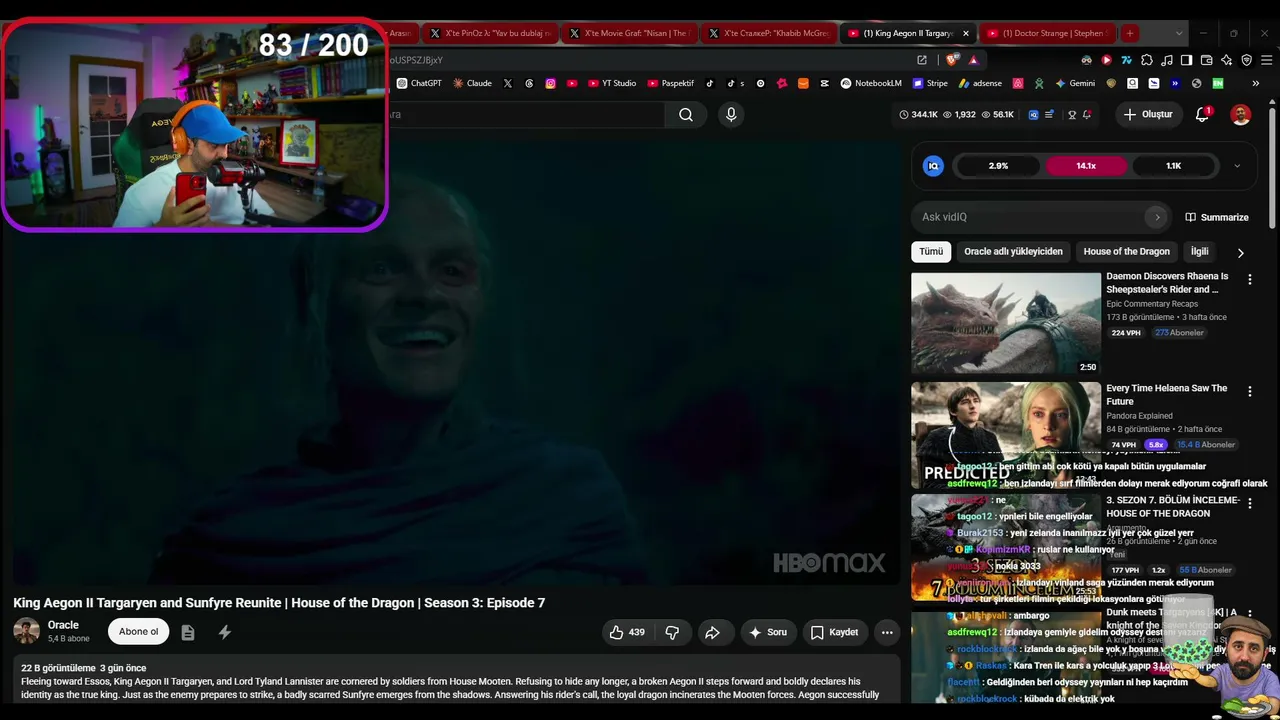Image resolution: width=1280 pixels, height=720 pixels.
Task: Open the Instagram bookmark icon
Action: [x=550, y=84]
